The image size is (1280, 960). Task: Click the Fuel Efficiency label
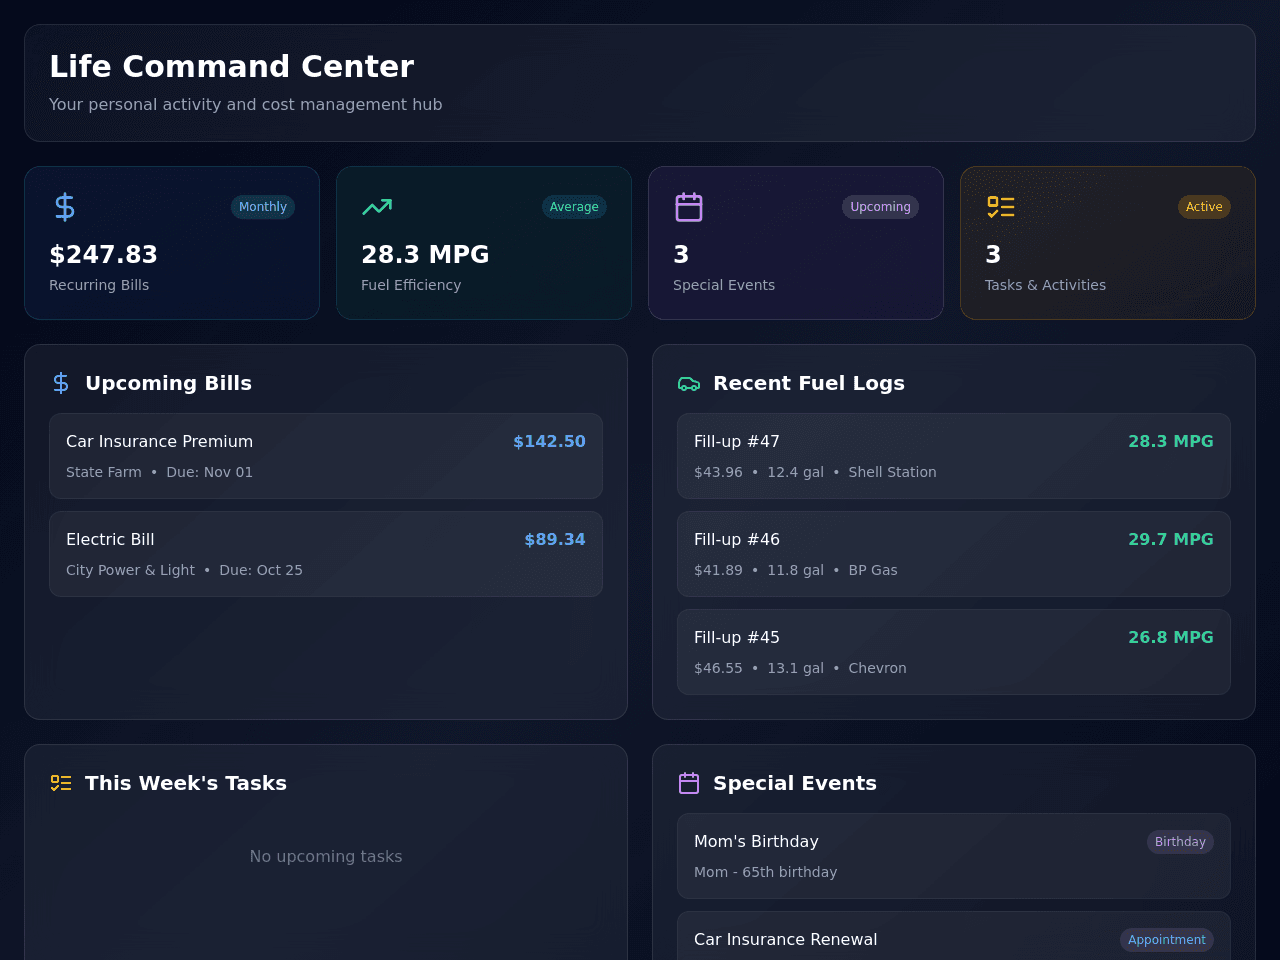tap(411, 285)
